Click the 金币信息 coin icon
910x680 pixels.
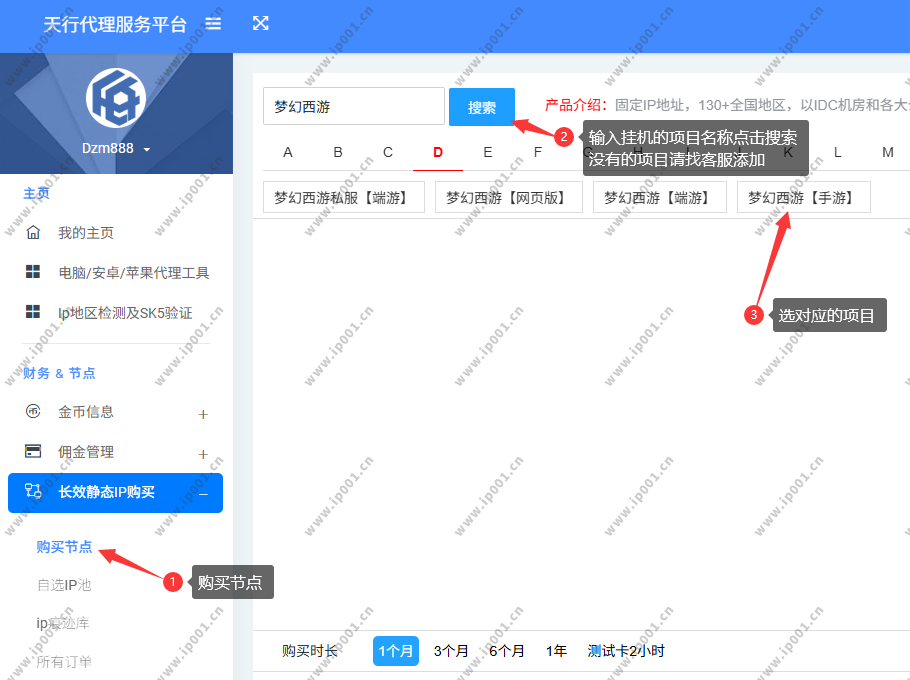click(33, 411)
